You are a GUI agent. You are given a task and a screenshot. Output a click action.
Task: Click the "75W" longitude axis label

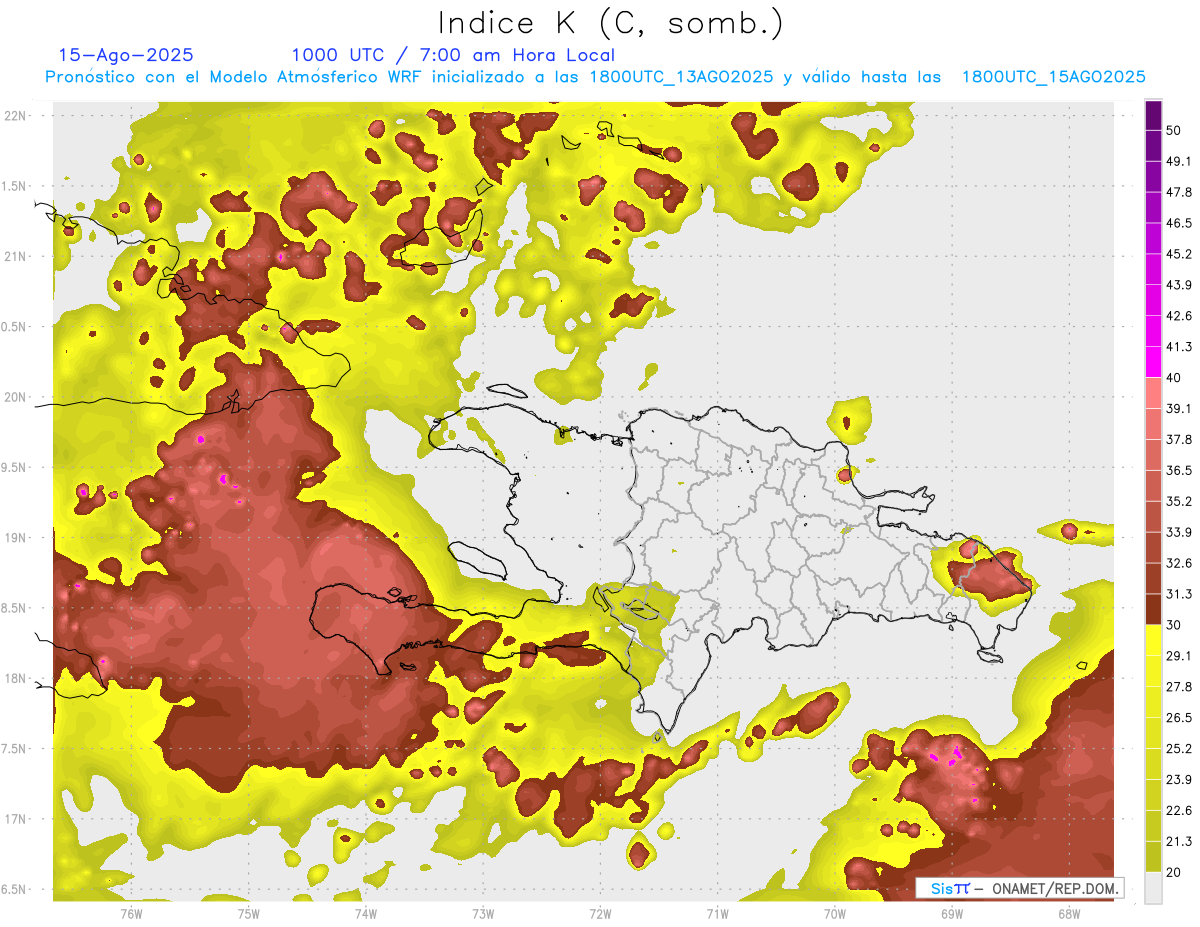[248, 914]
